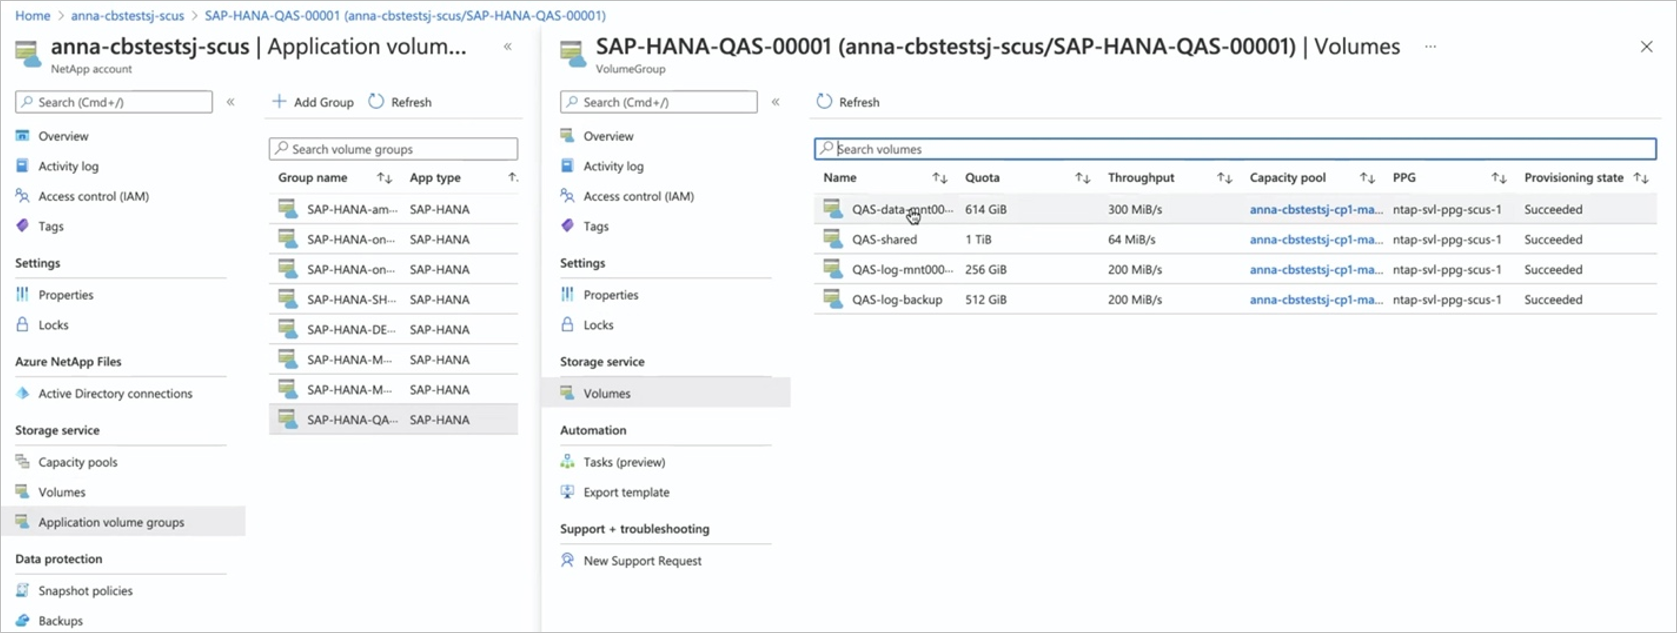
Task: Click Capacity pools icon
Action: [22, 462]
